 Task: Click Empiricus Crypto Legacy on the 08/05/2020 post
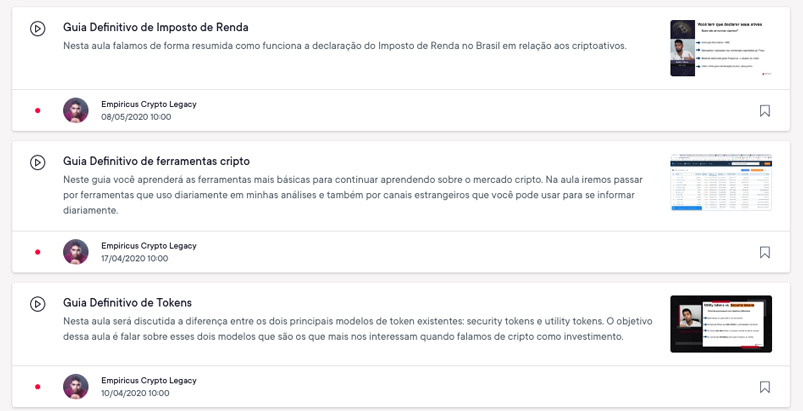[148, 104]
